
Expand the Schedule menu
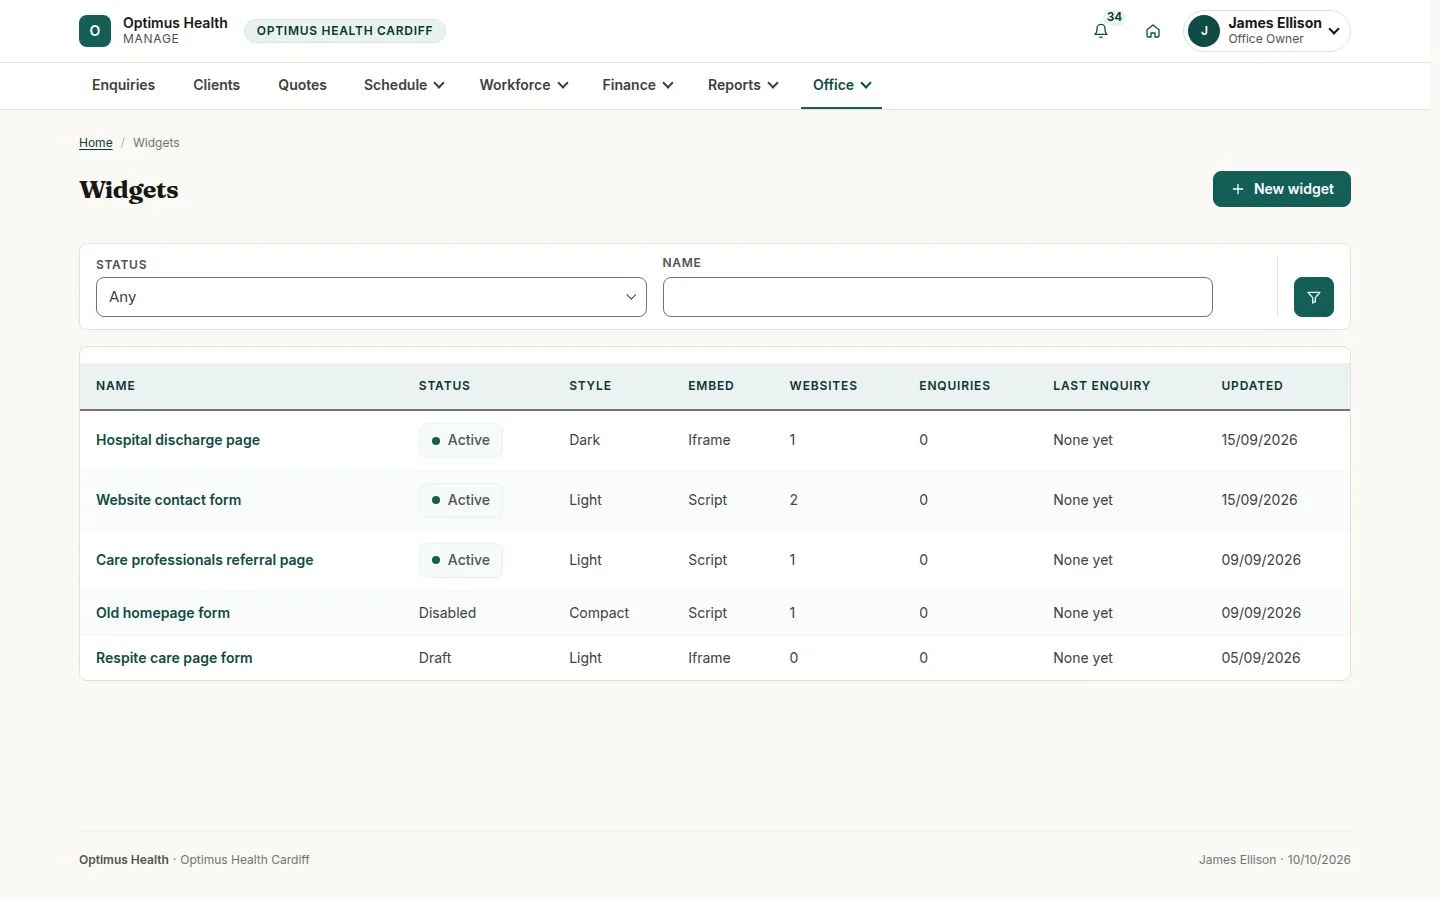tap(404, 85)
